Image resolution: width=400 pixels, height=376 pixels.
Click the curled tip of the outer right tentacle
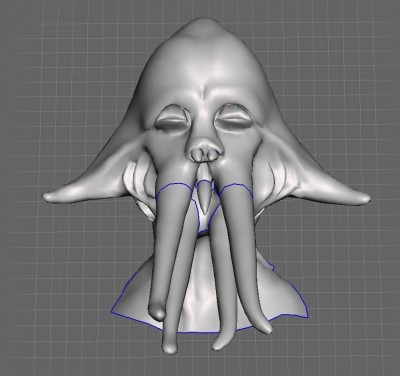(265, 327)
